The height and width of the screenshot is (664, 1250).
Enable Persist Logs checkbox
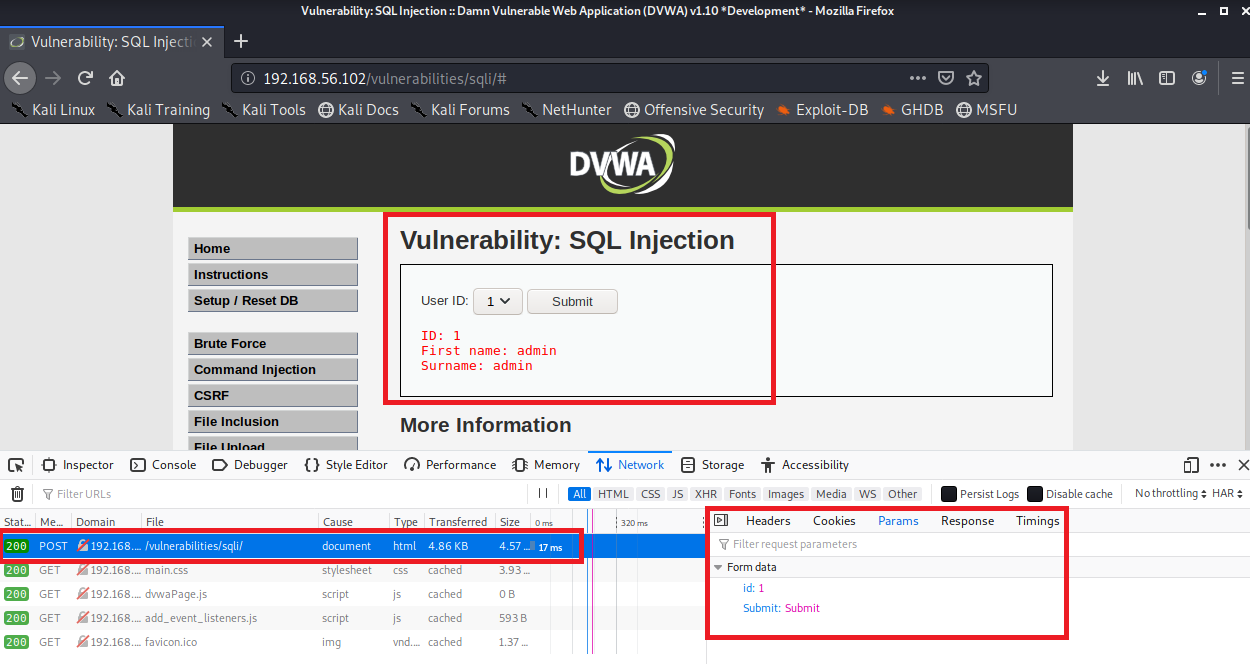tap(949, 494)
